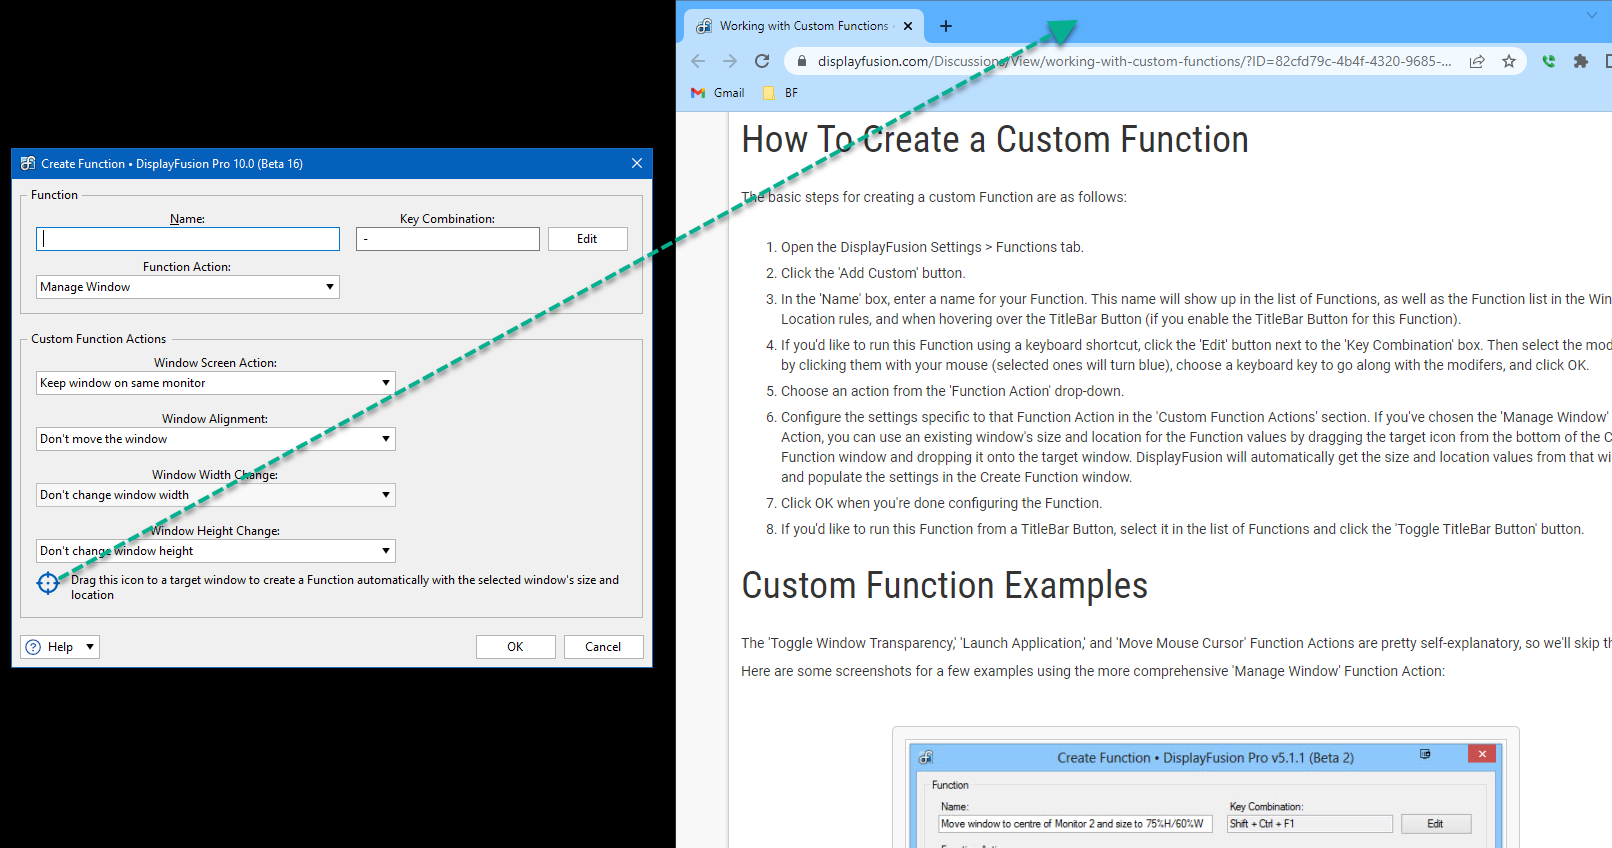The width and height of the screenshot is (1612, 848).
Task: Click the 'Drag this icon to a target window' text
Action: tap(345, 587)
